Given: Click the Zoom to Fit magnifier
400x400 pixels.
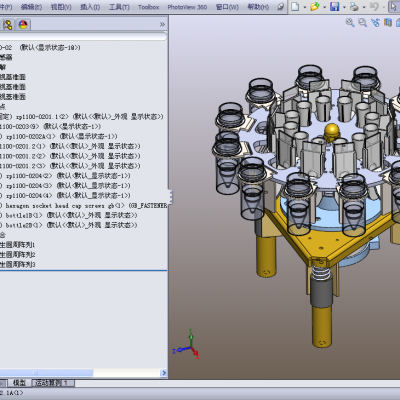Looking at the screenshot, I should coord(350,23).
